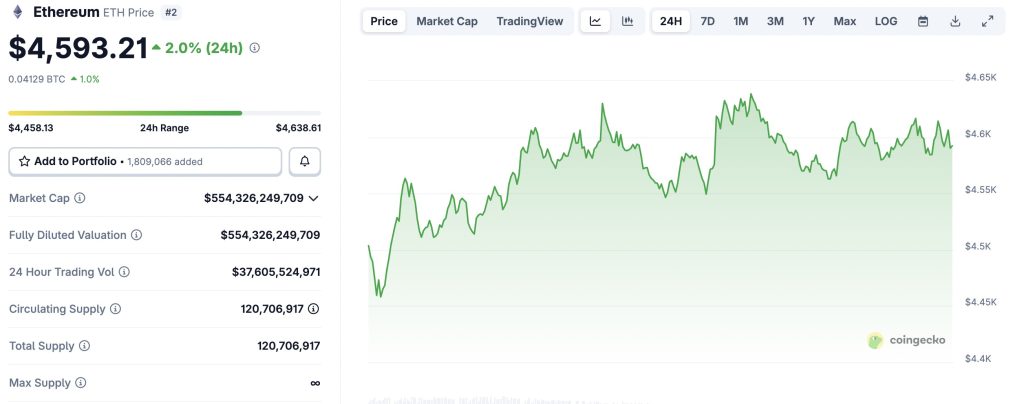Click the 24h price info icon
The image size is (1024, 404).
point(255,48)
